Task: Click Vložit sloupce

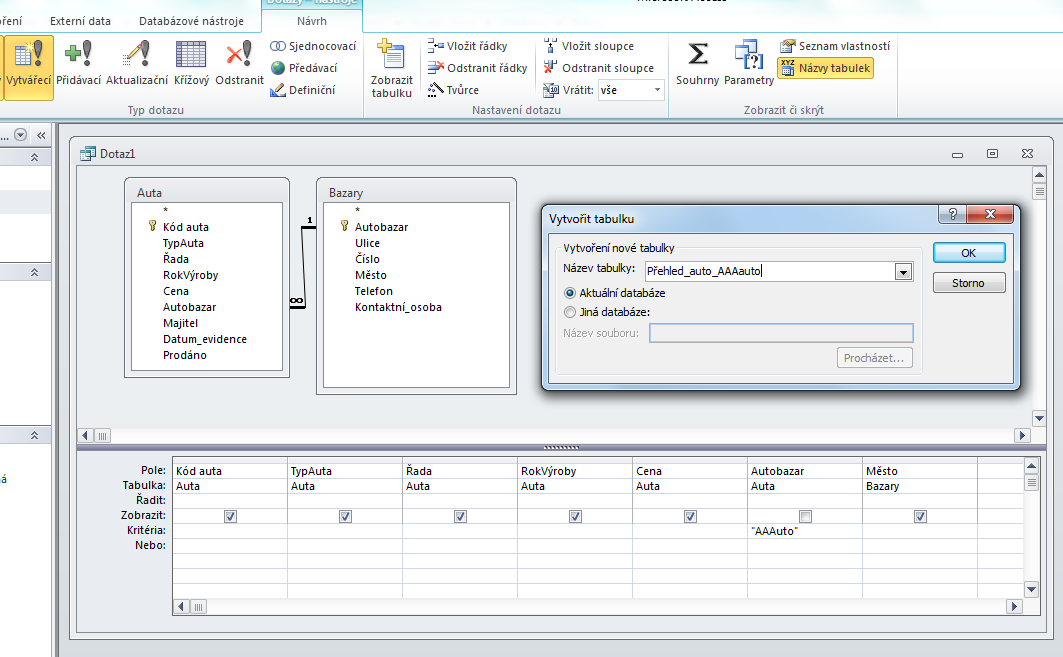Action: 589,46
